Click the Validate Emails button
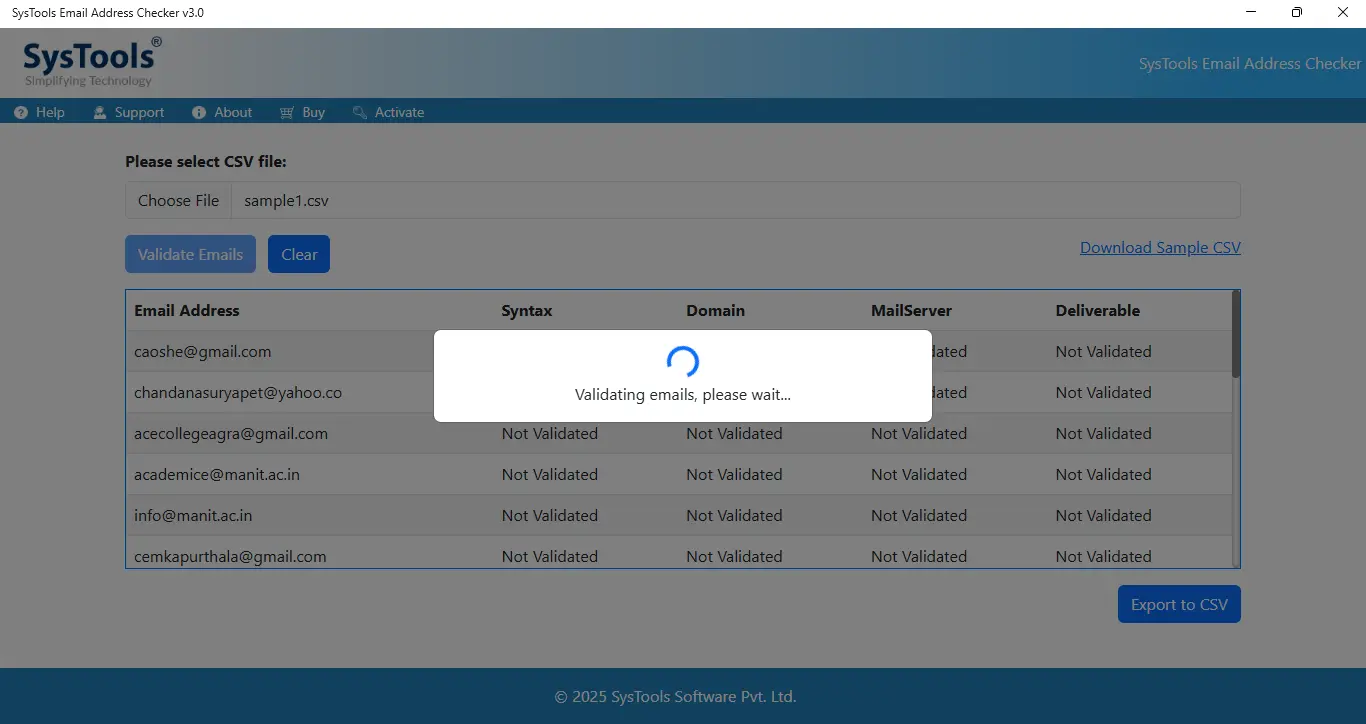1366x724 pixels. click(190, 254)
